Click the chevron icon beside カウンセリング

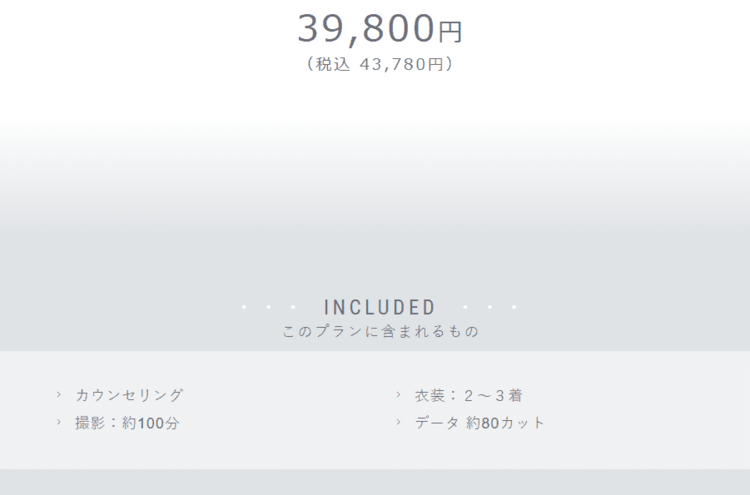coord(59,395)
